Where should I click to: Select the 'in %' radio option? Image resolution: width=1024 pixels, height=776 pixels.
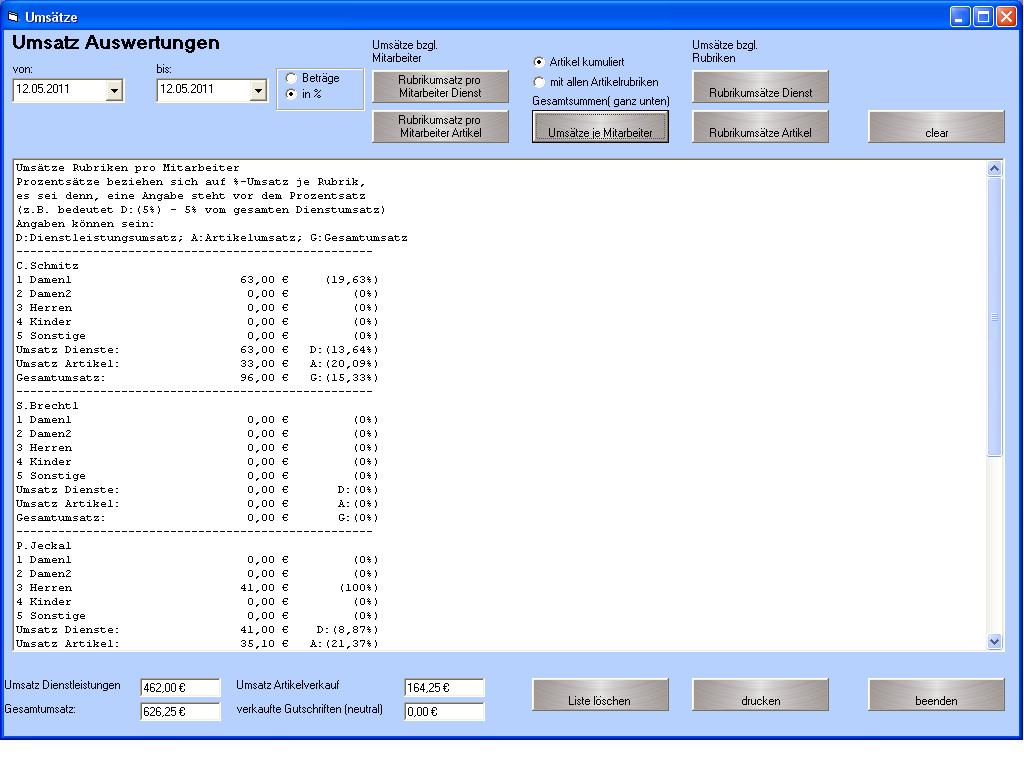tap(291, 94)
